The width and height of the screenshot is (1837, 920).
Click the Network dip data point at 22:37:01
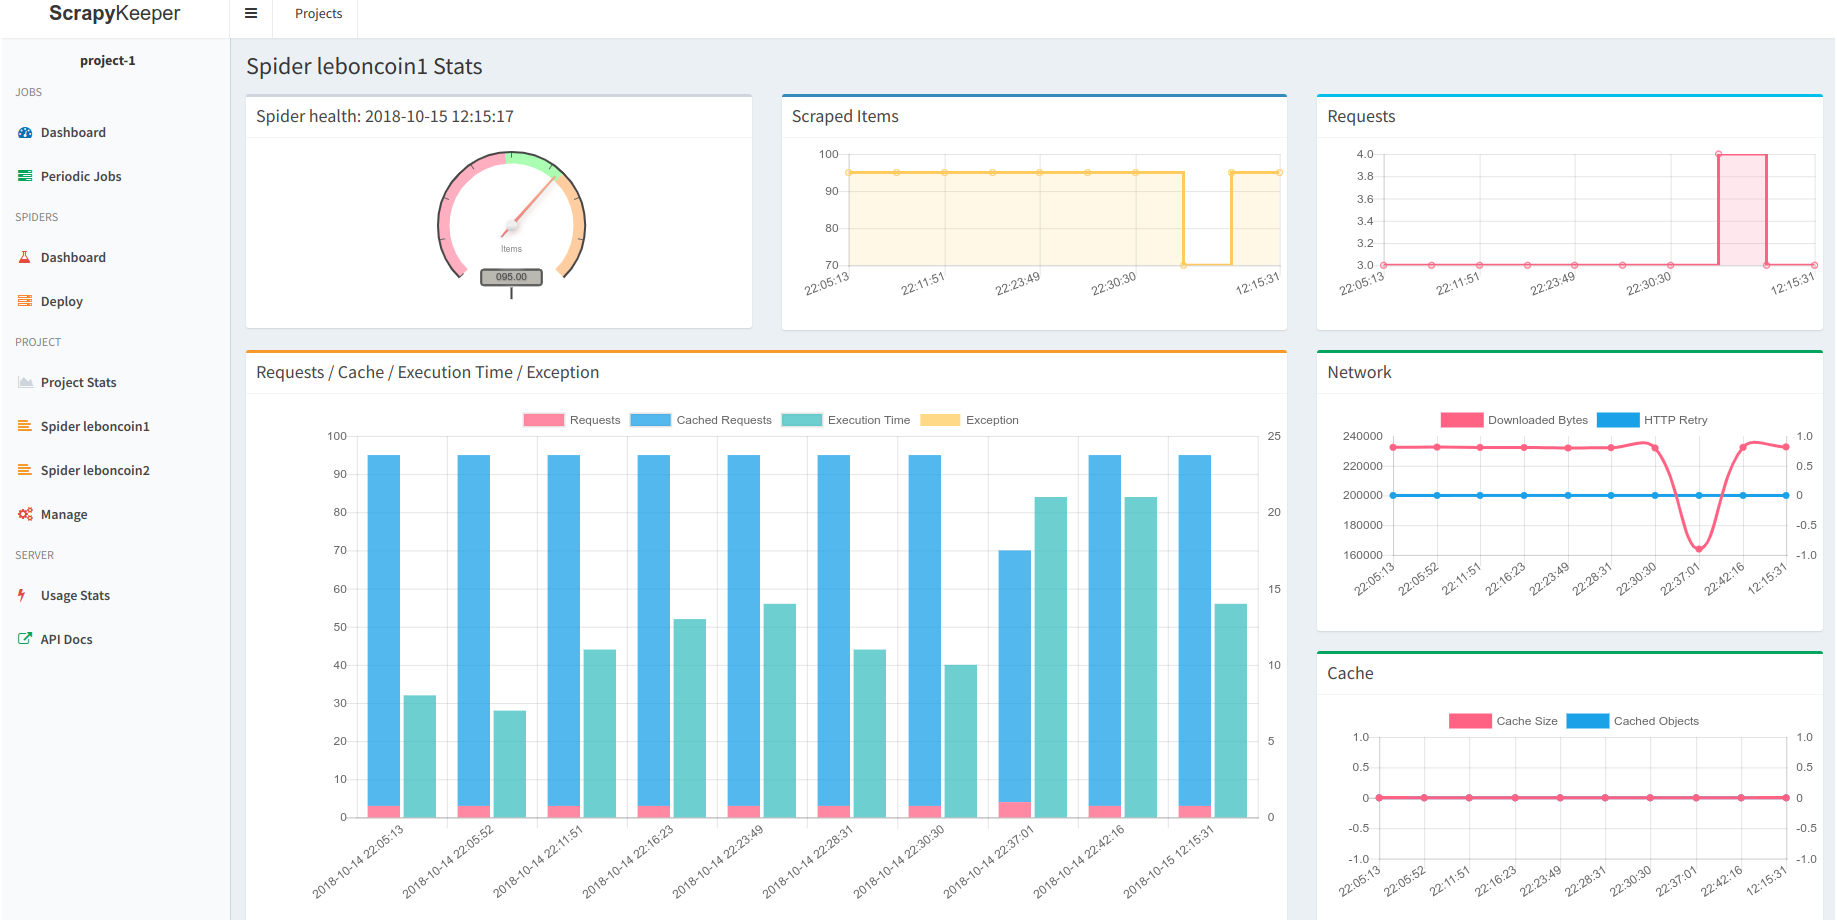tap(1698, 548)
